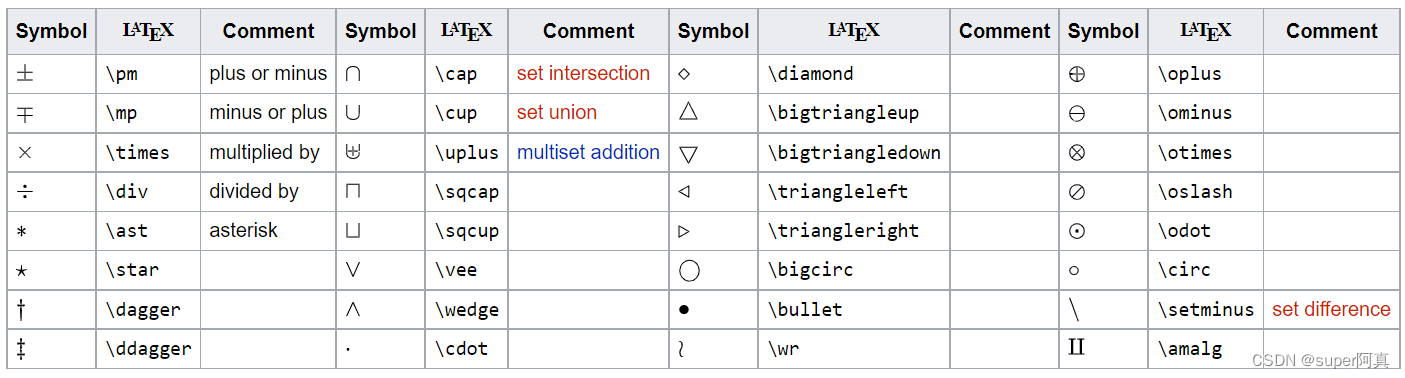Select the \uplus LaTeX command

467,153
